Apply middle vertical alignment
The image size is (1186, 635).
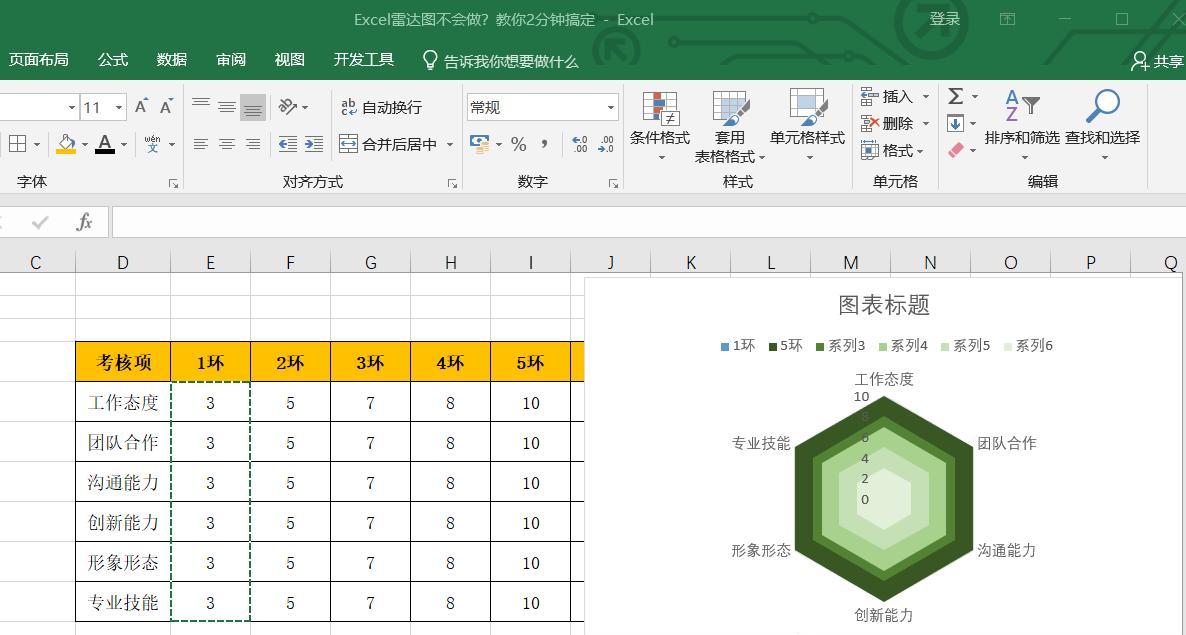tap(227, 107)
